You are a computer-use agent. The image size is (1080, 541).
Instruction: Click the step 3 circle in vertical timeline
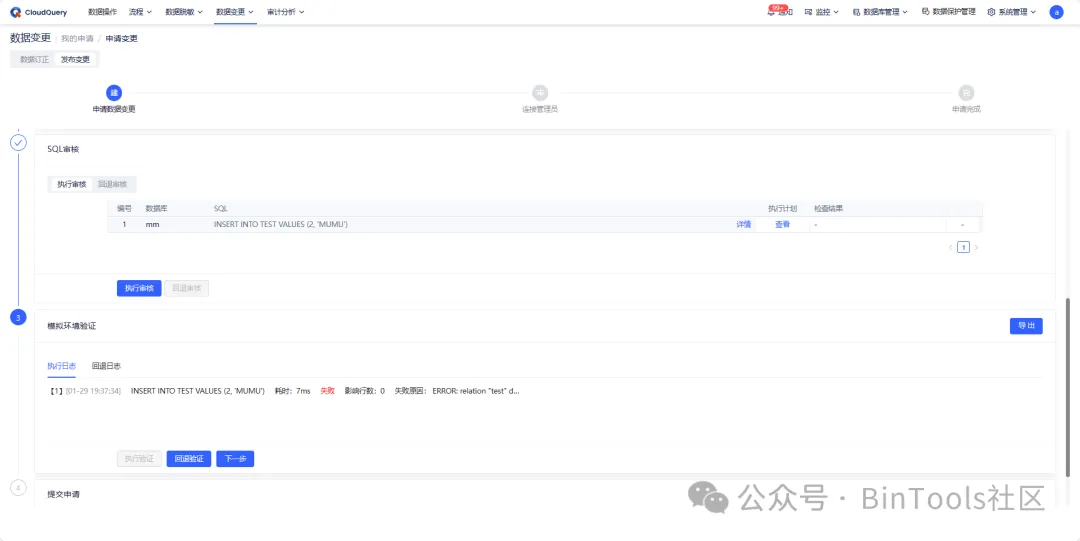click(18, 317)
